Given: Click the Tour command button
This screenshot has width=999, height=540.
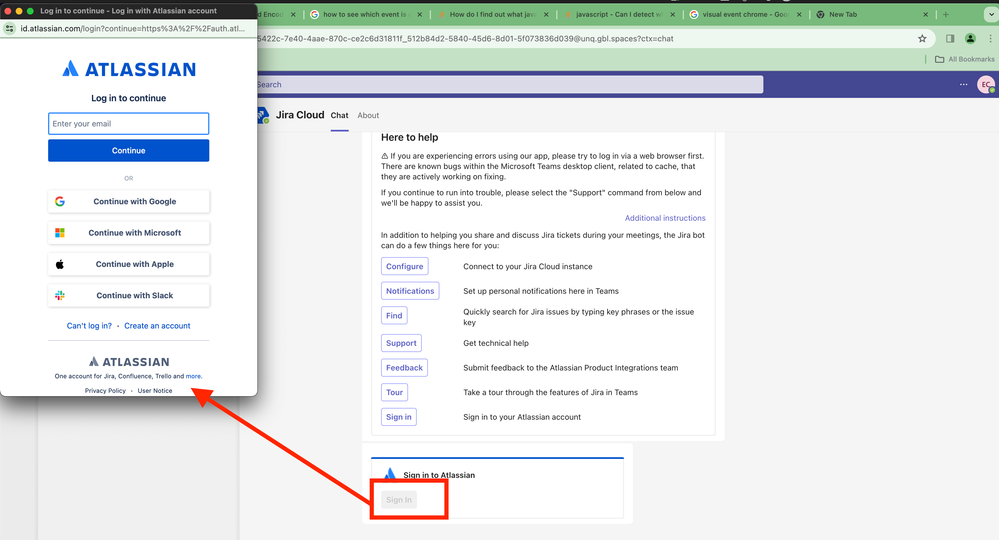Looking at the screenshot, I should click(x=394, y=392).
